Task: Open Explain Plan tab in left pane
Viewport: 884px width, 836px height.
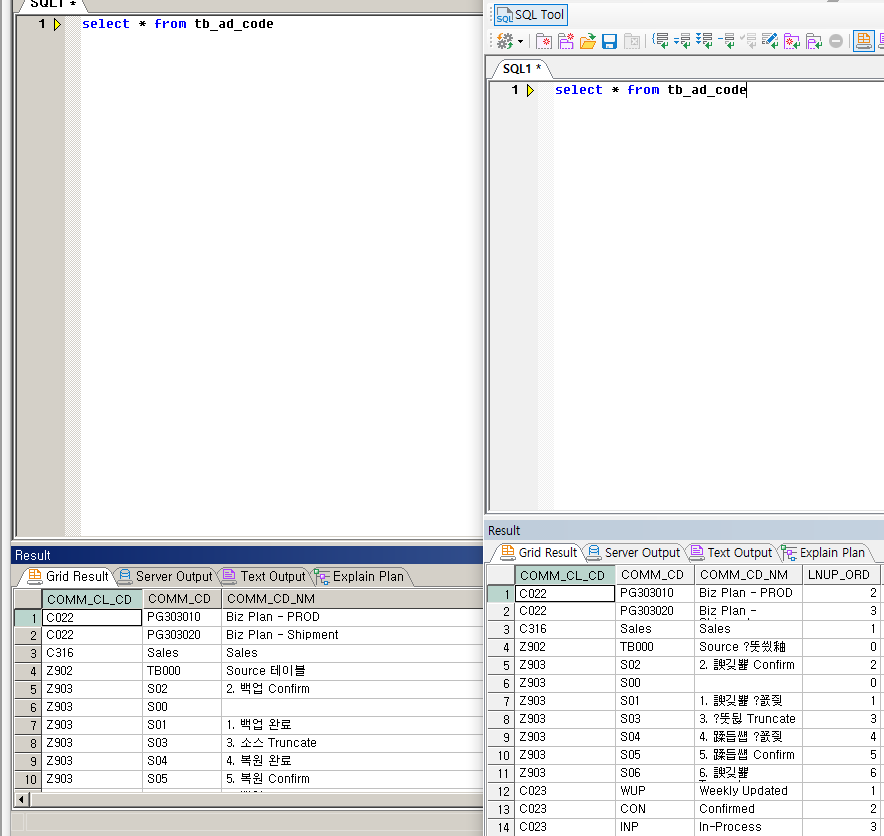Action: (x=359, y=576)
